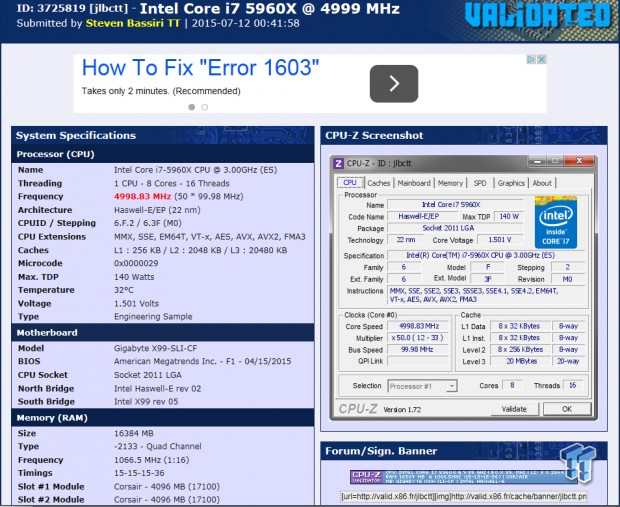Click the Slot #1 Module Corsair entry
This screenshot has width=620, height=507.
click(166, 486)
